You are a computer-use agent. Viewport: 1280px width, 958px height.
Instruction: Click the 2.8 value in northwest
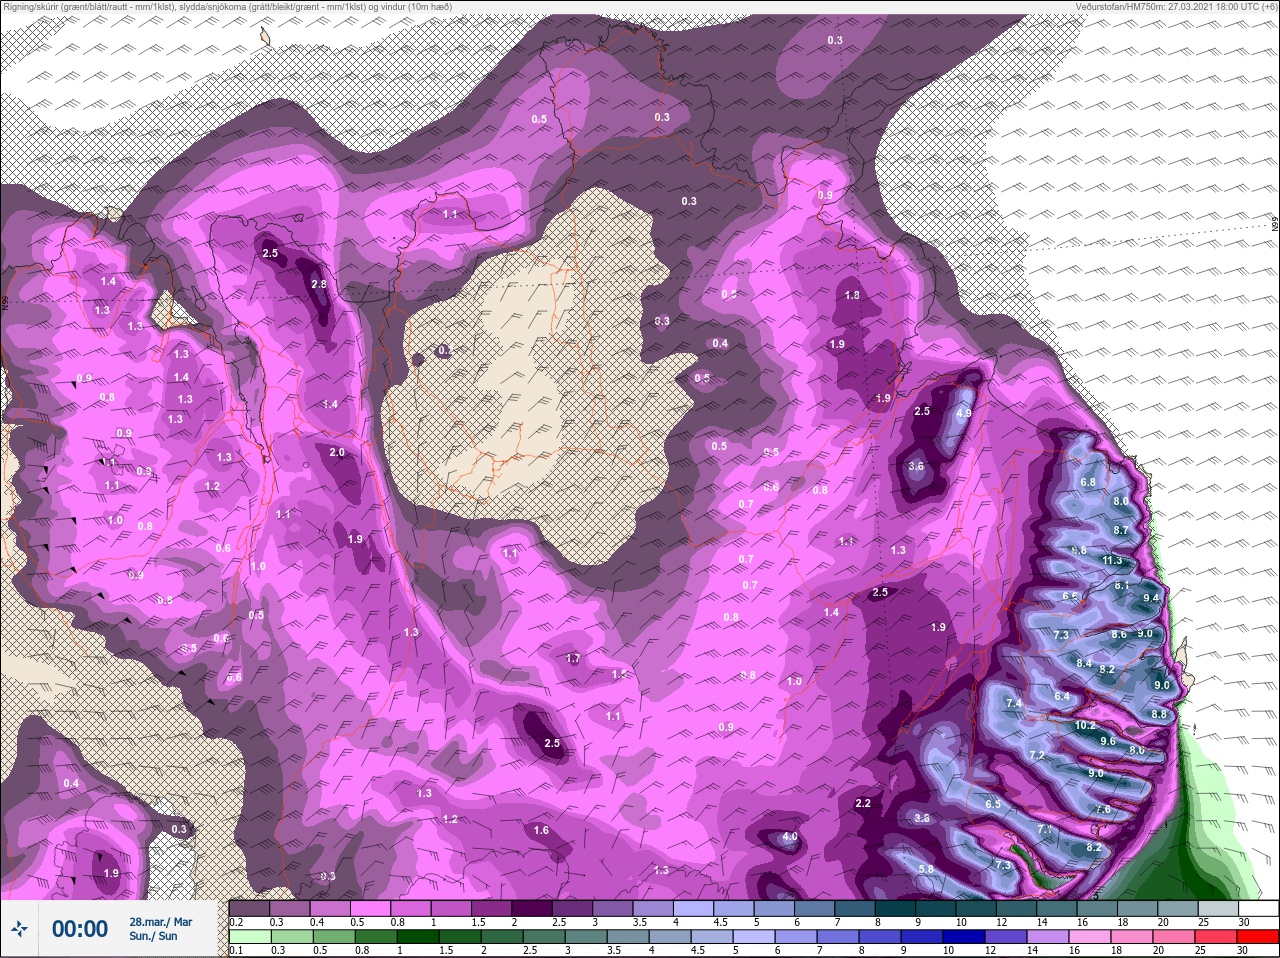tap(319, 285)
